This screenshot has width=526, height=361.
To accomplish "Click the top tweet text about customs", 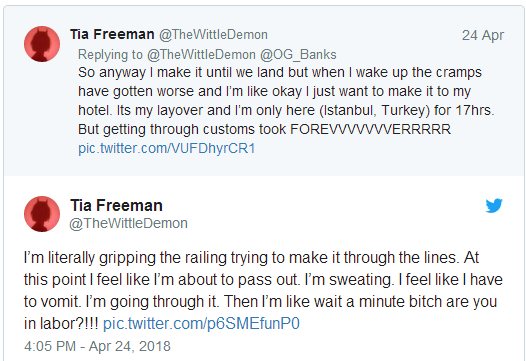I will 286,101.
